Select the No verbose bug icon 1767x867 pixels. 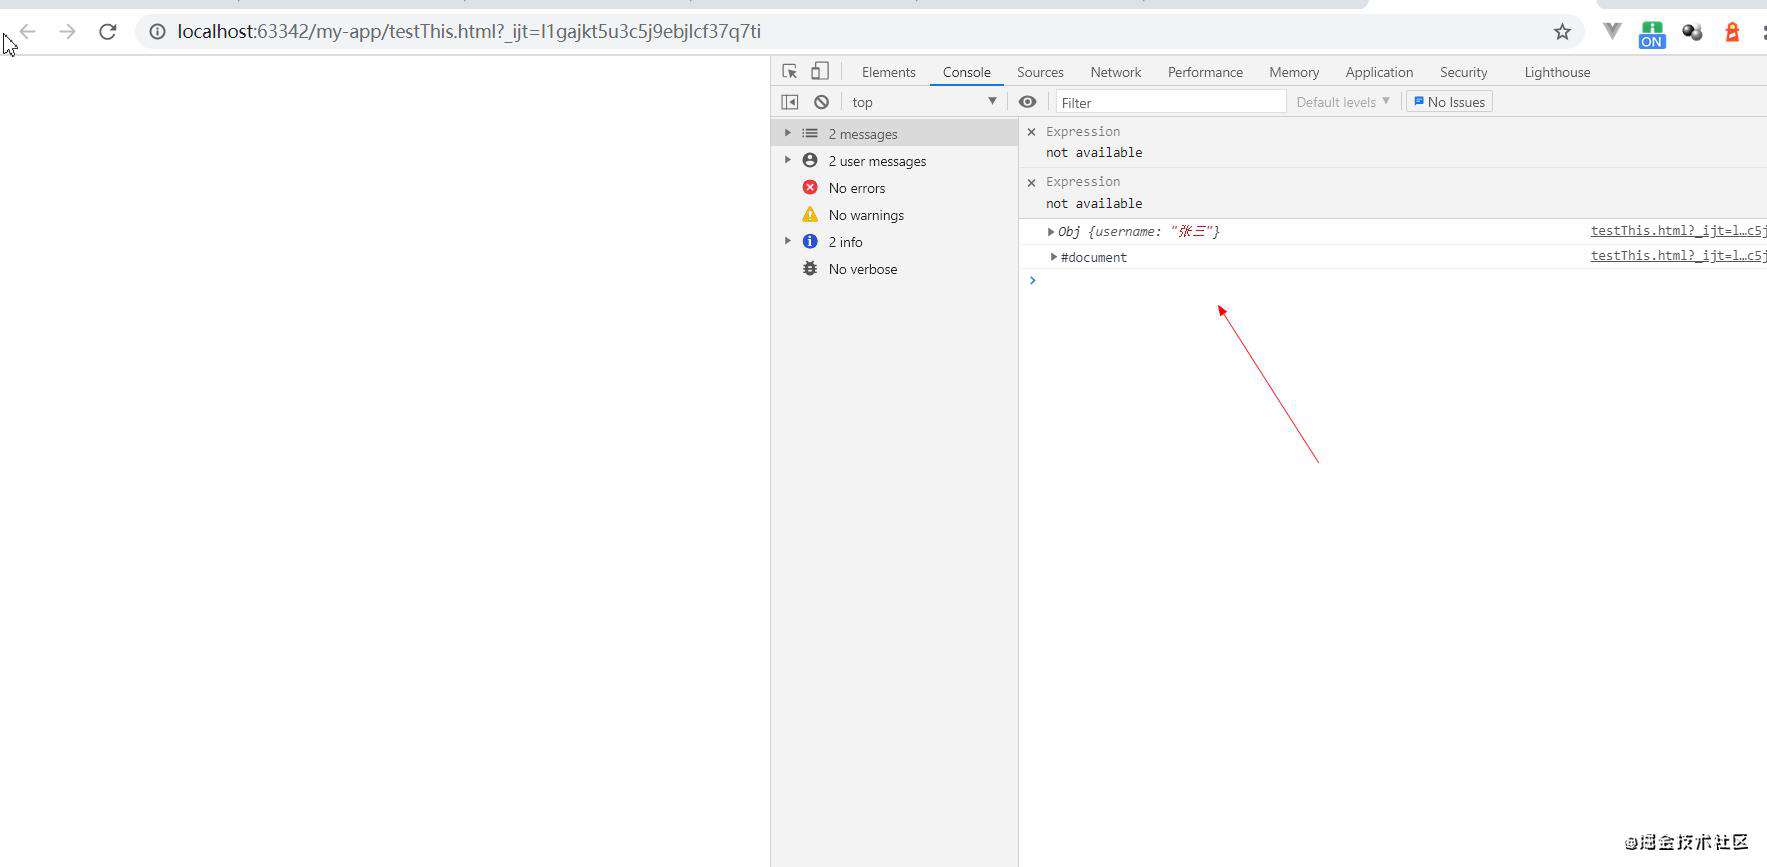[810, 268]
